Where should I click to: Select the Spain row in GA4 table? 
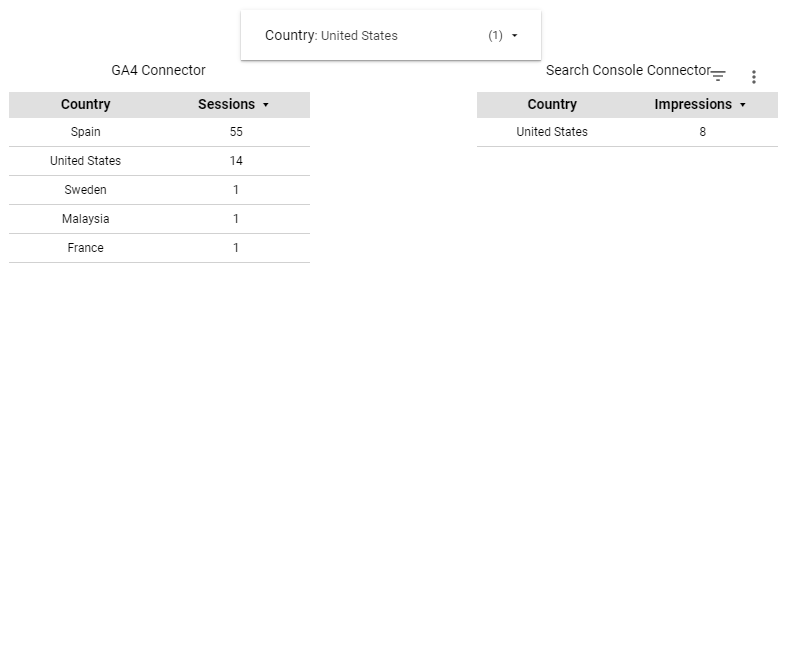[x=159, y=132]
